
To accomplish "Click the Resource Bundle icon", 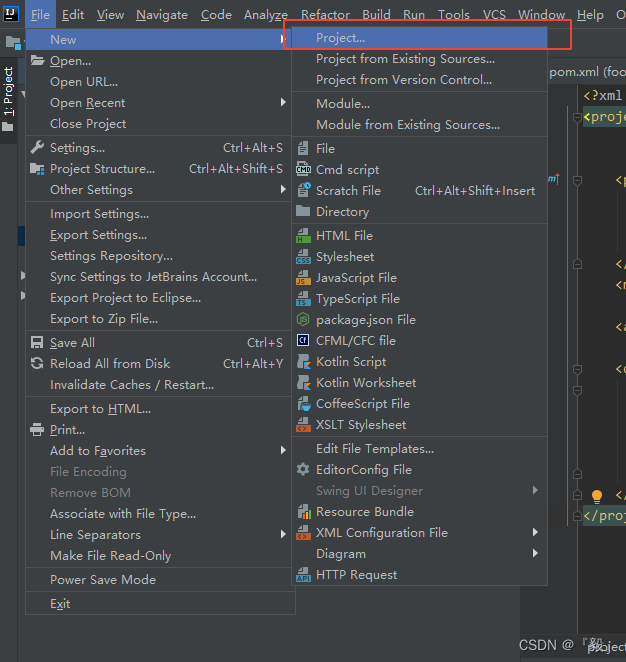I will [304, 512].
